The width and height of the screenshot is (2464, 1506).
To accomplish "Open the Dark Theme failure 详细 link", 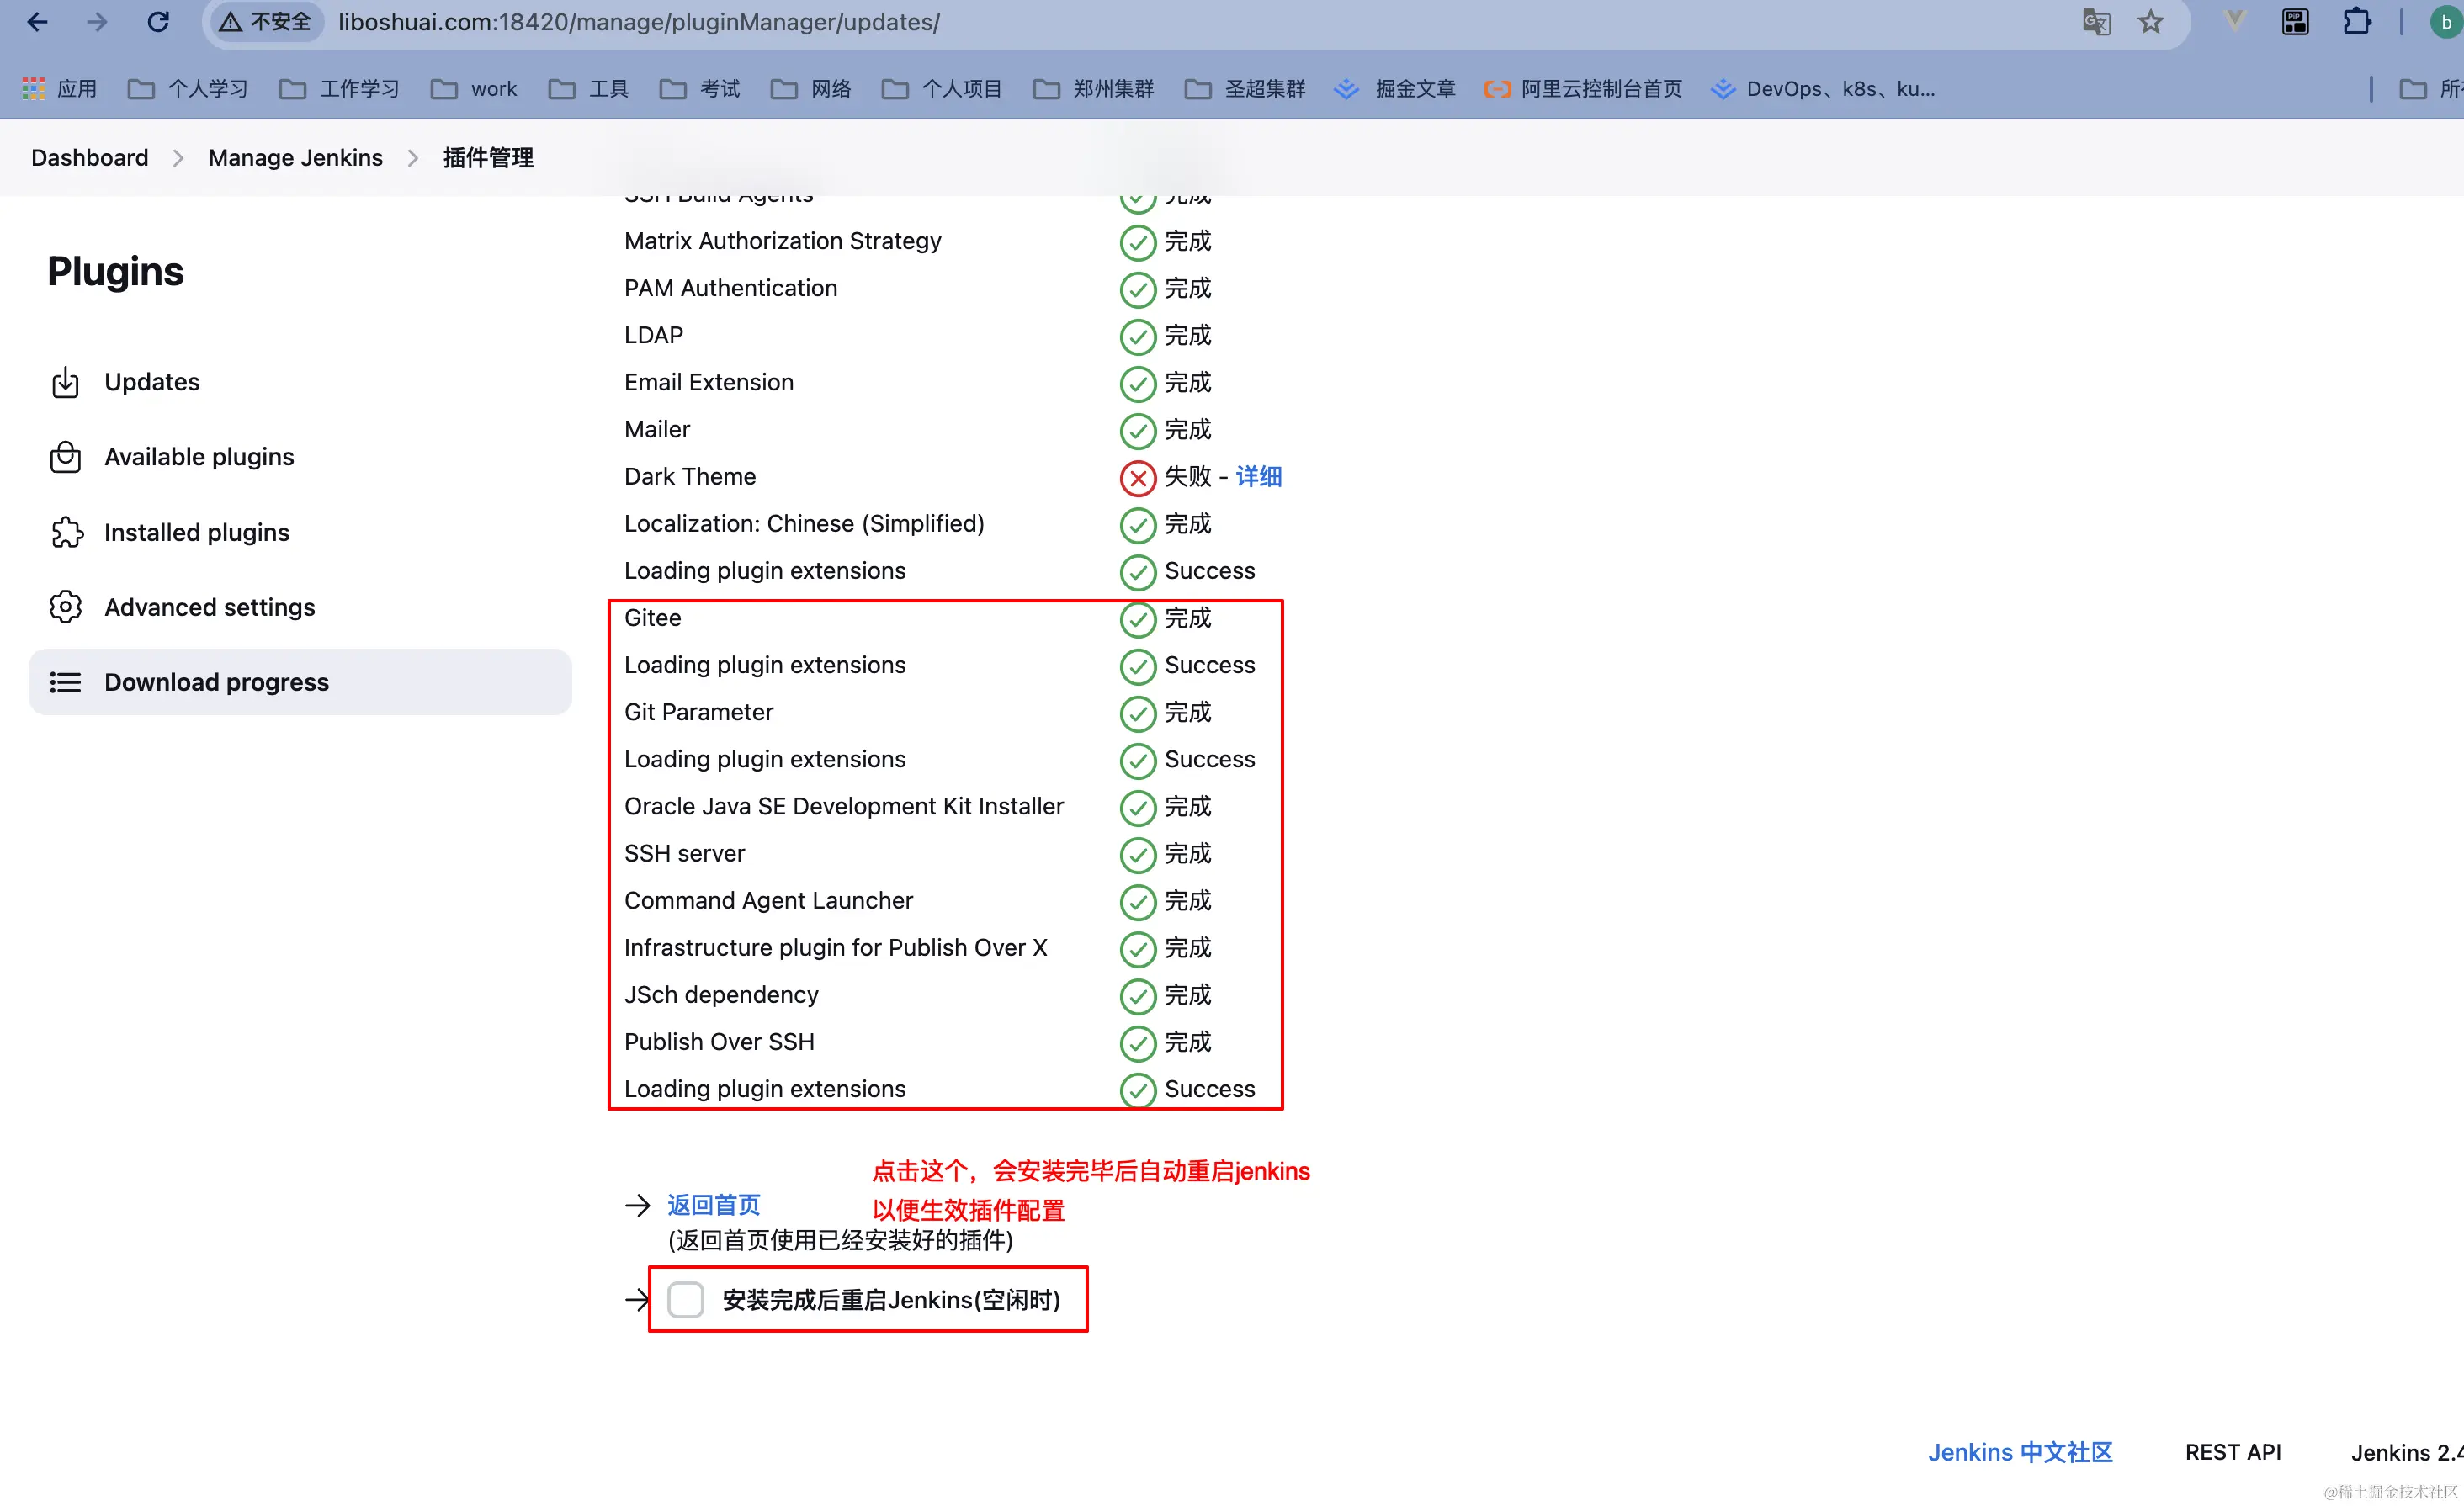I will pyautogui.click(x=1258, y=476).
